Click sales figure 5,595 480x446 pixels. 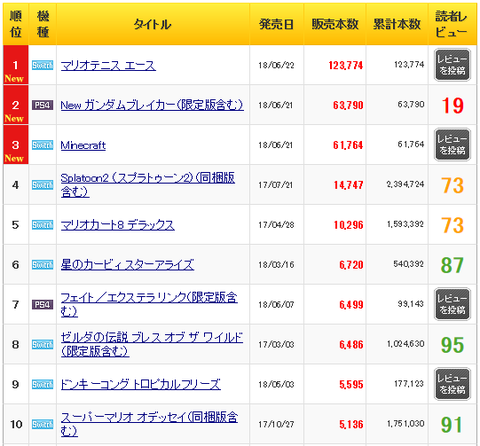point(351,385)
